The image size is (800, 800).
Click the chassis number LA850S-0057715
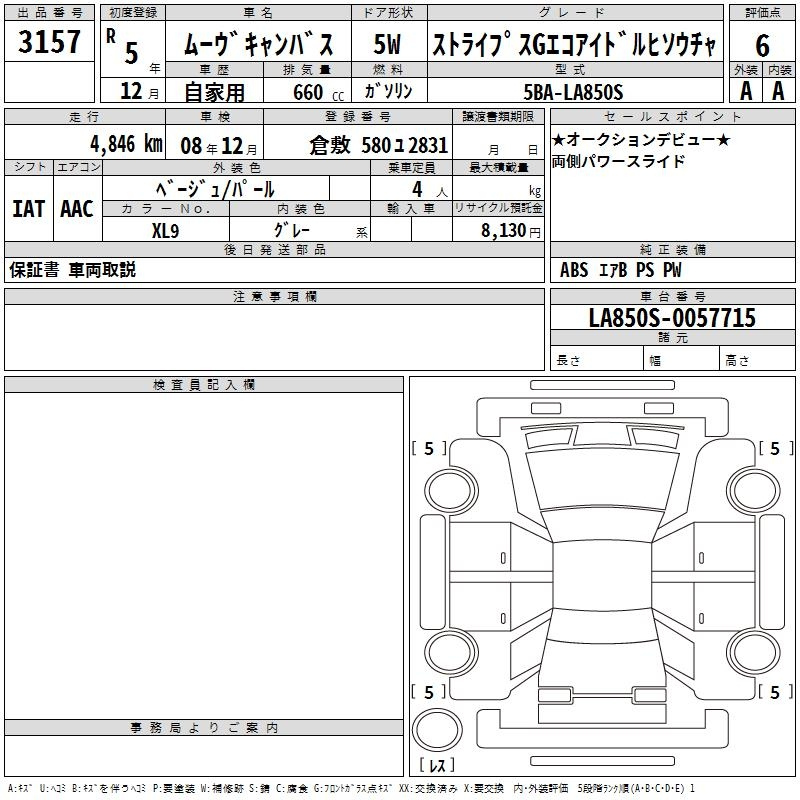672,319
